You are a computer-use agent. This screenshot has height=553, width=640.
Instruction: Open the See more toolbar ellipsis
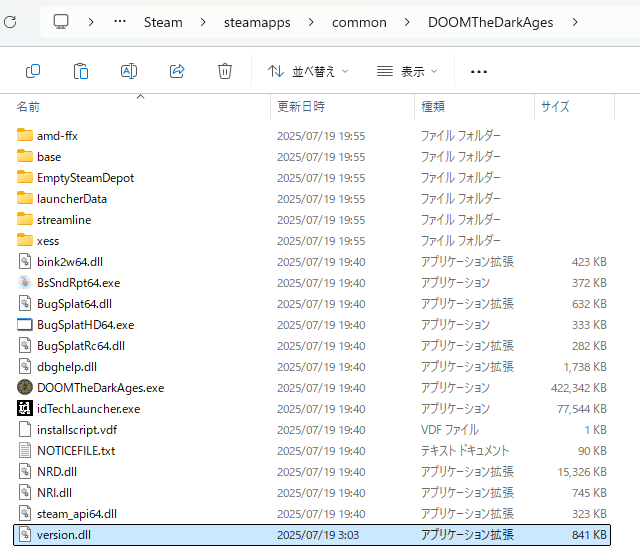point(478,72)
